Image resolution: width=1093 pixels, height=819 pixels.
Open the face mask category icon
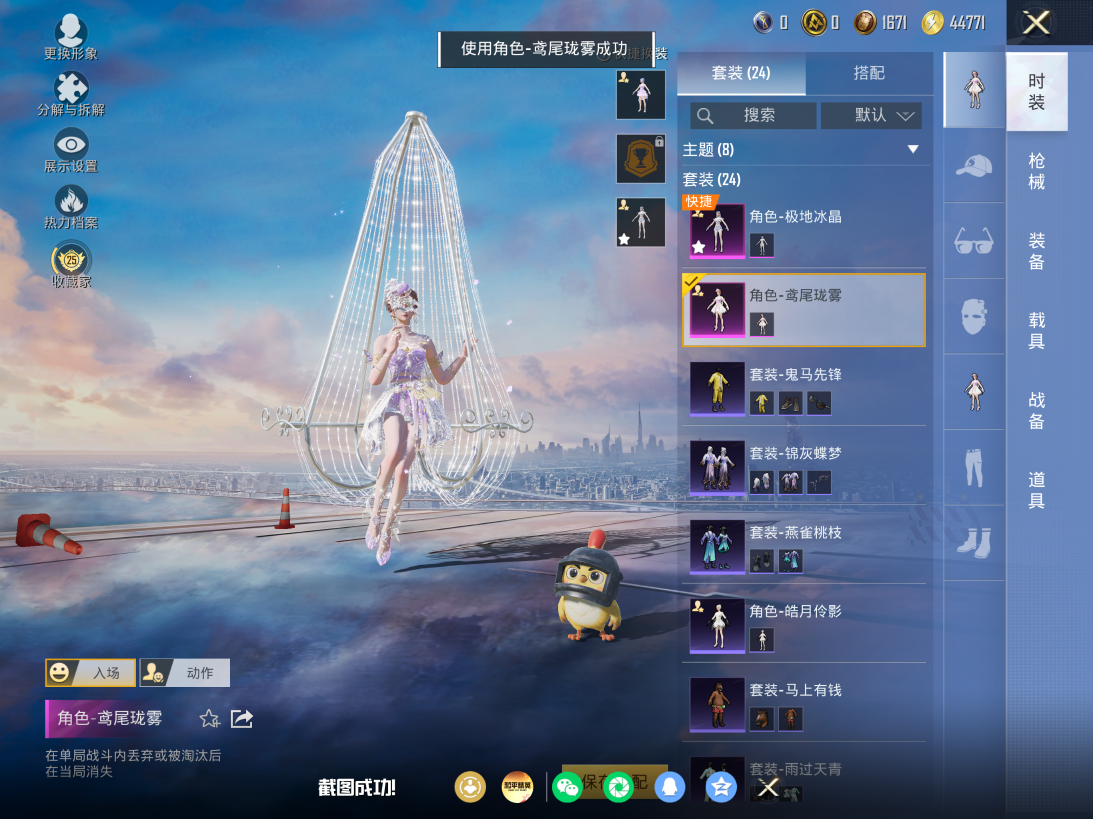[974, 316]
